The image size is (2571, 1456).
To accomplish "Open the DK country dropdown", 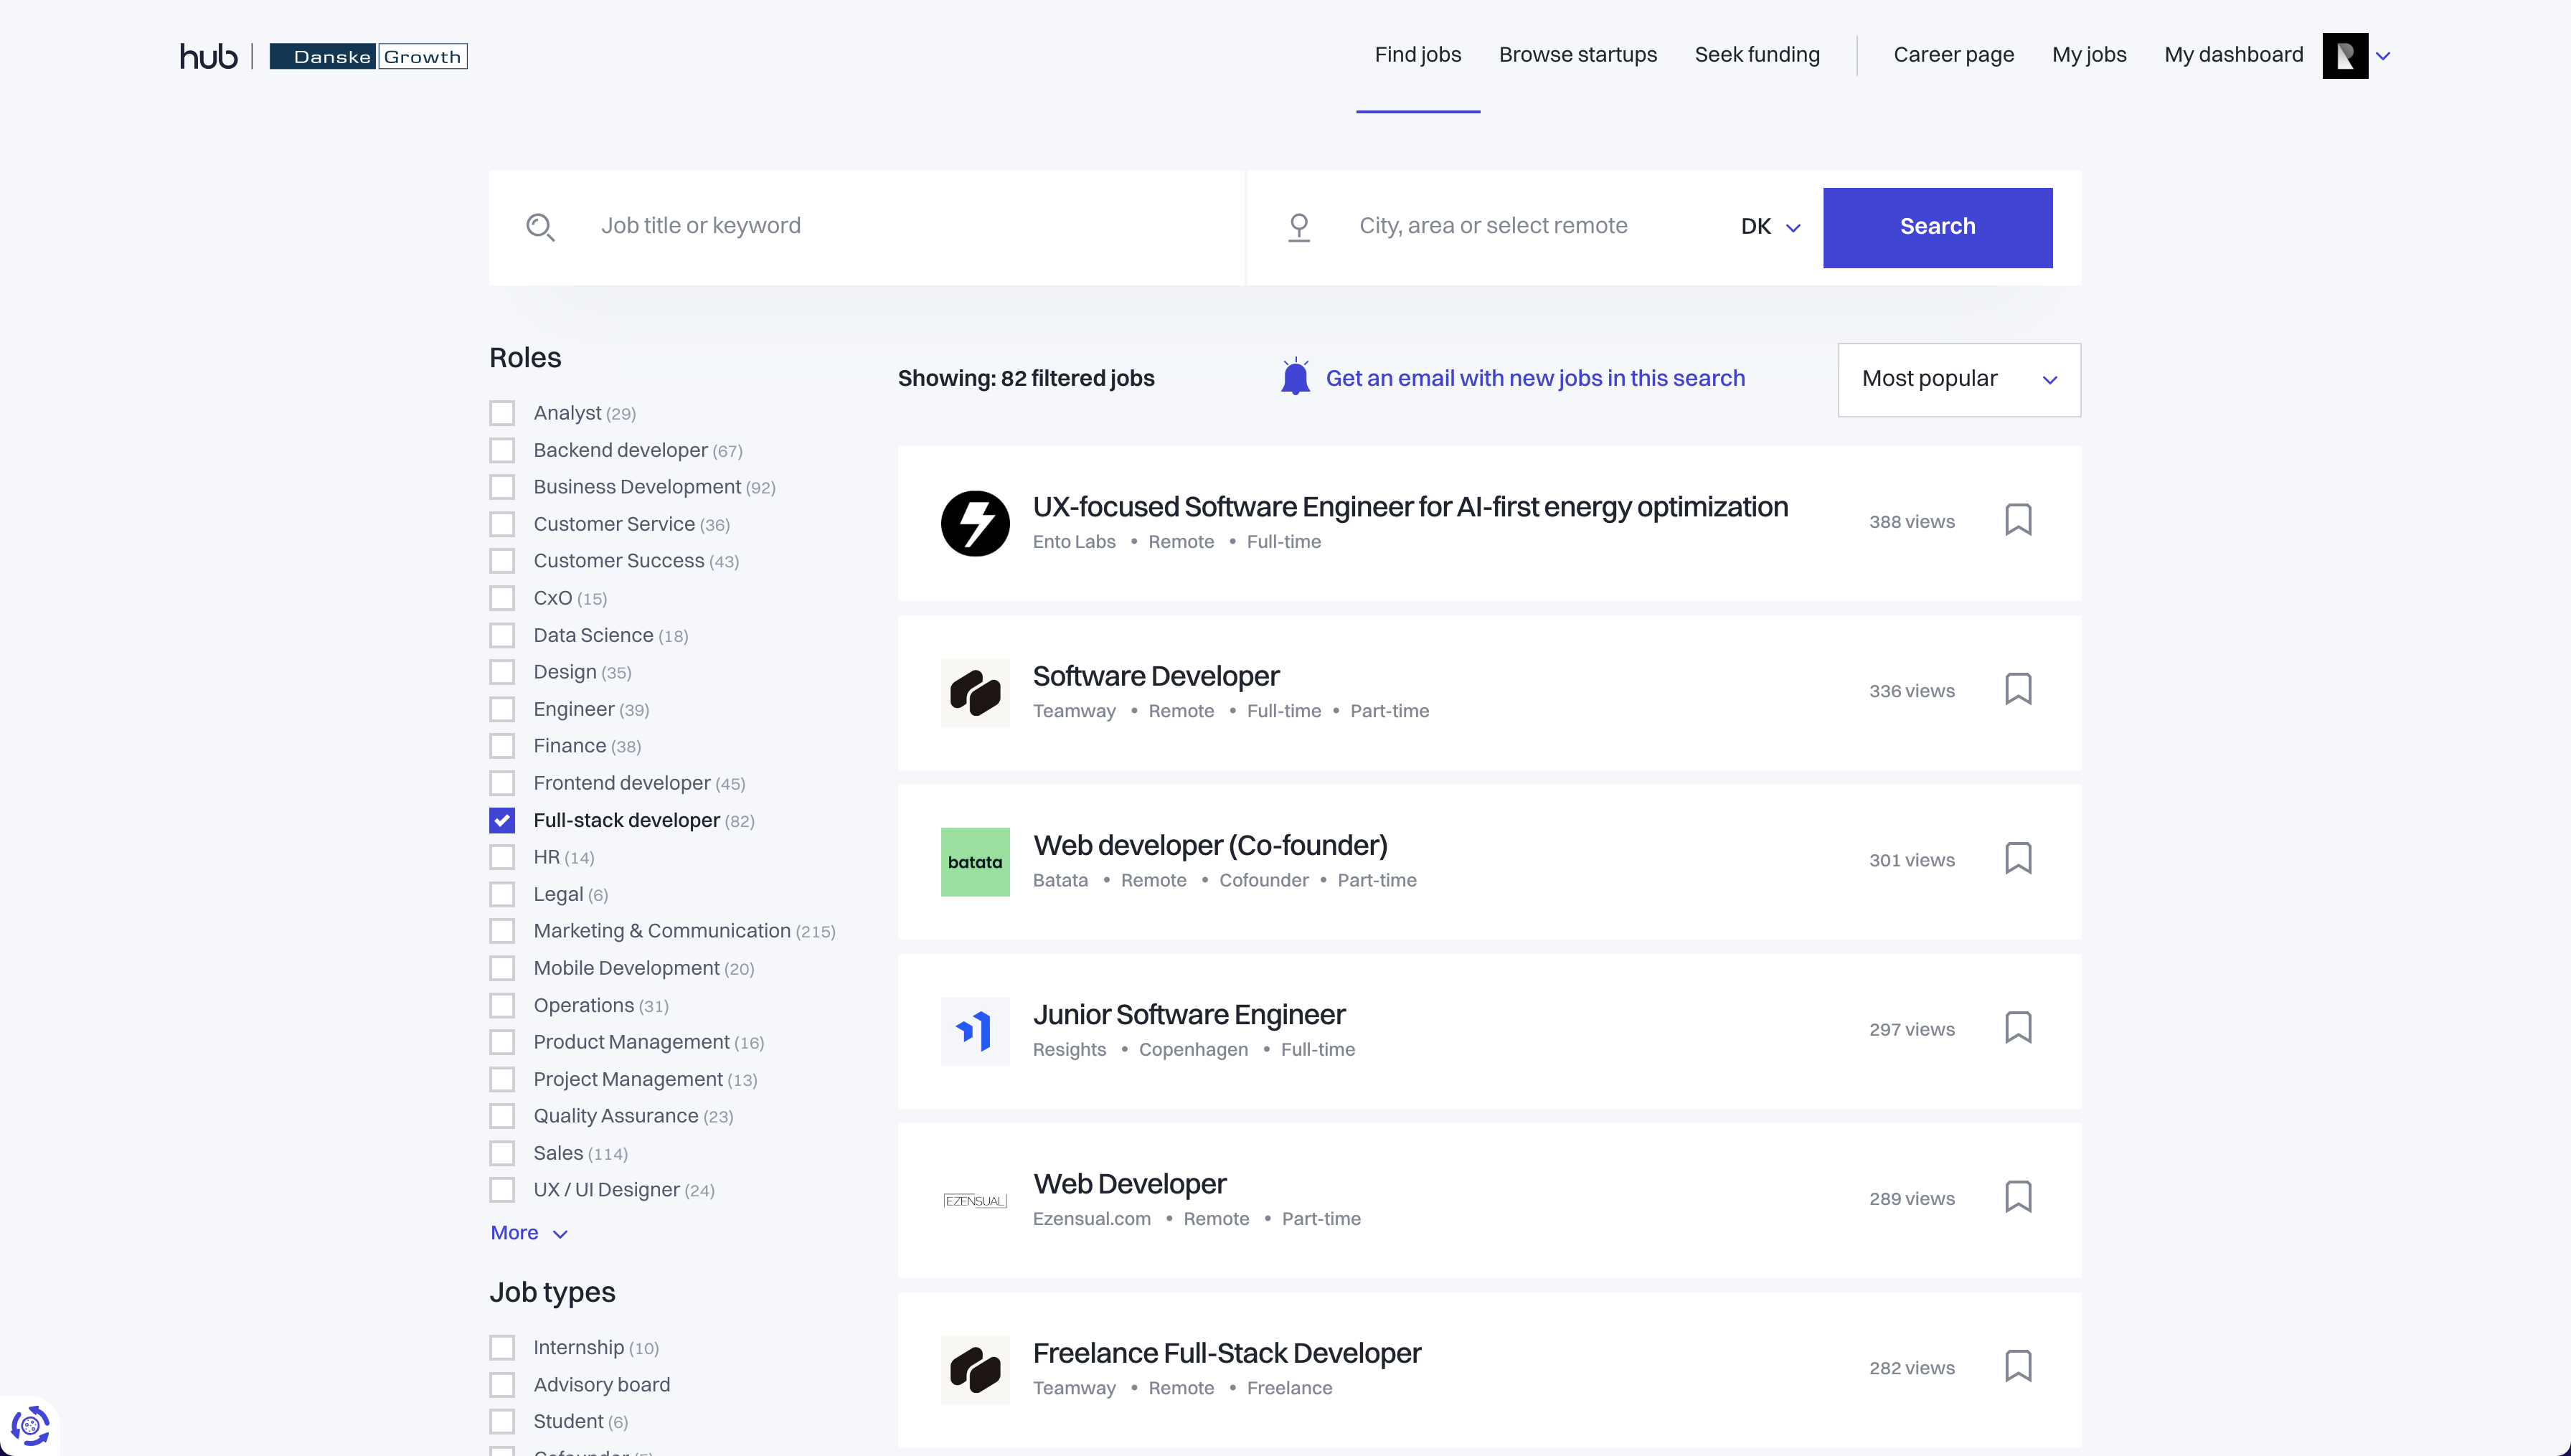I will click(x=1769, y=227).
